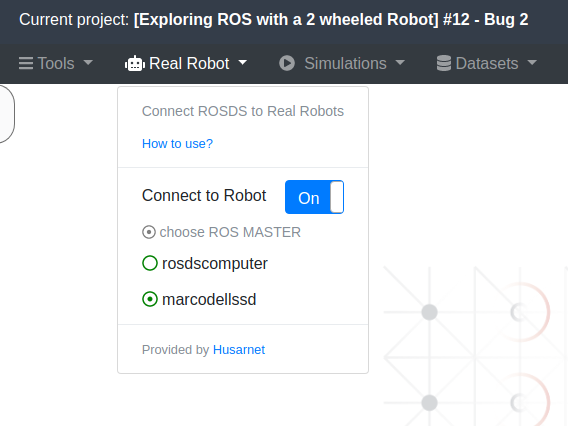Screen dimensions: 568x426
Task: Collapse the Real Robot dropdown caret
Action: click(243, 63)
